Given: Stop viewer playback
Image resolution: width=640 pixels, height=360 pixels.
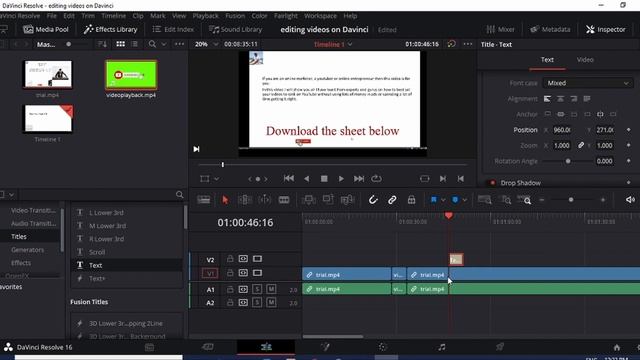Looking at the screenshot, I should pyautogui.click(x=324, y=179).
